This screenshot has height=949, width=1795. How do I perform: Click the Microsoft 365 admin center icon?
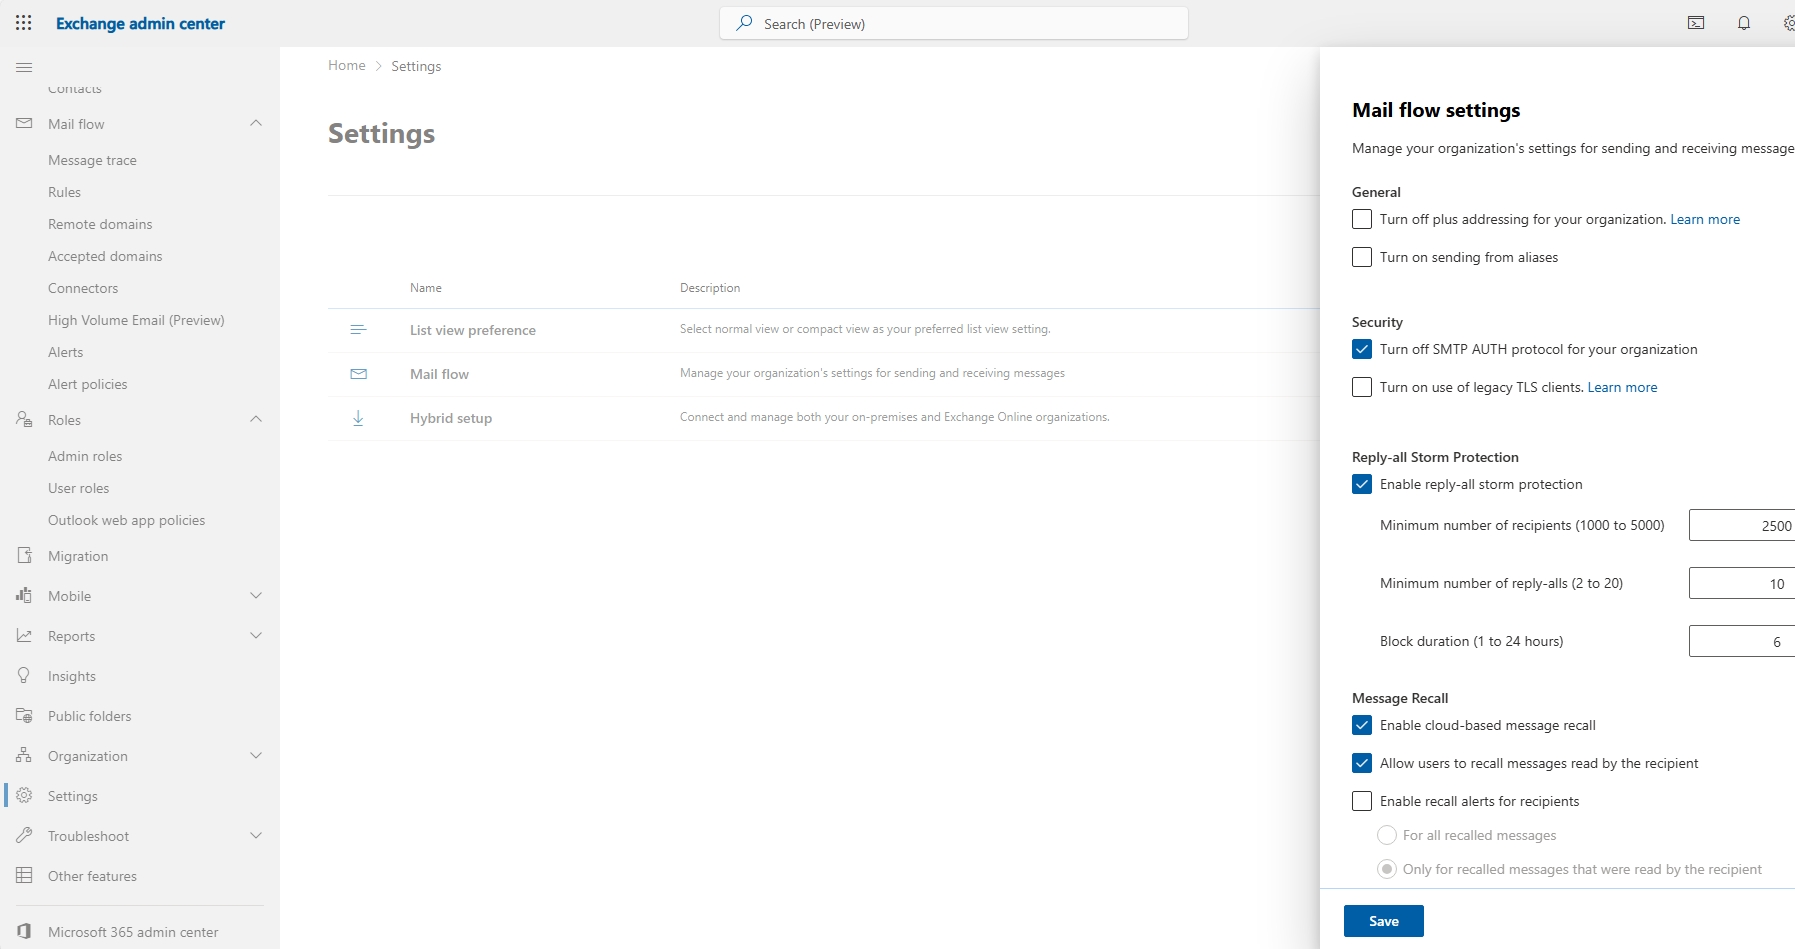pos(24,931)
